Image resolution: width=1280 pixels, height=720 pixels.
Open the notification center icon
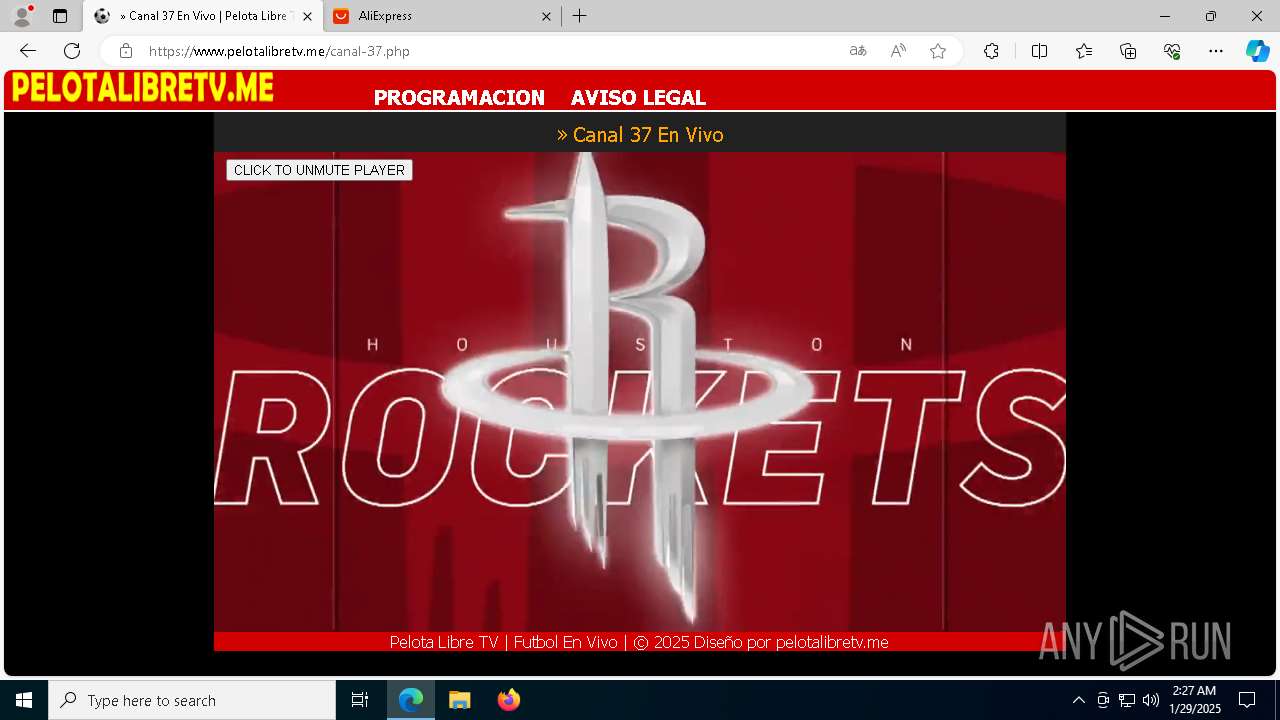(1247, 700)
